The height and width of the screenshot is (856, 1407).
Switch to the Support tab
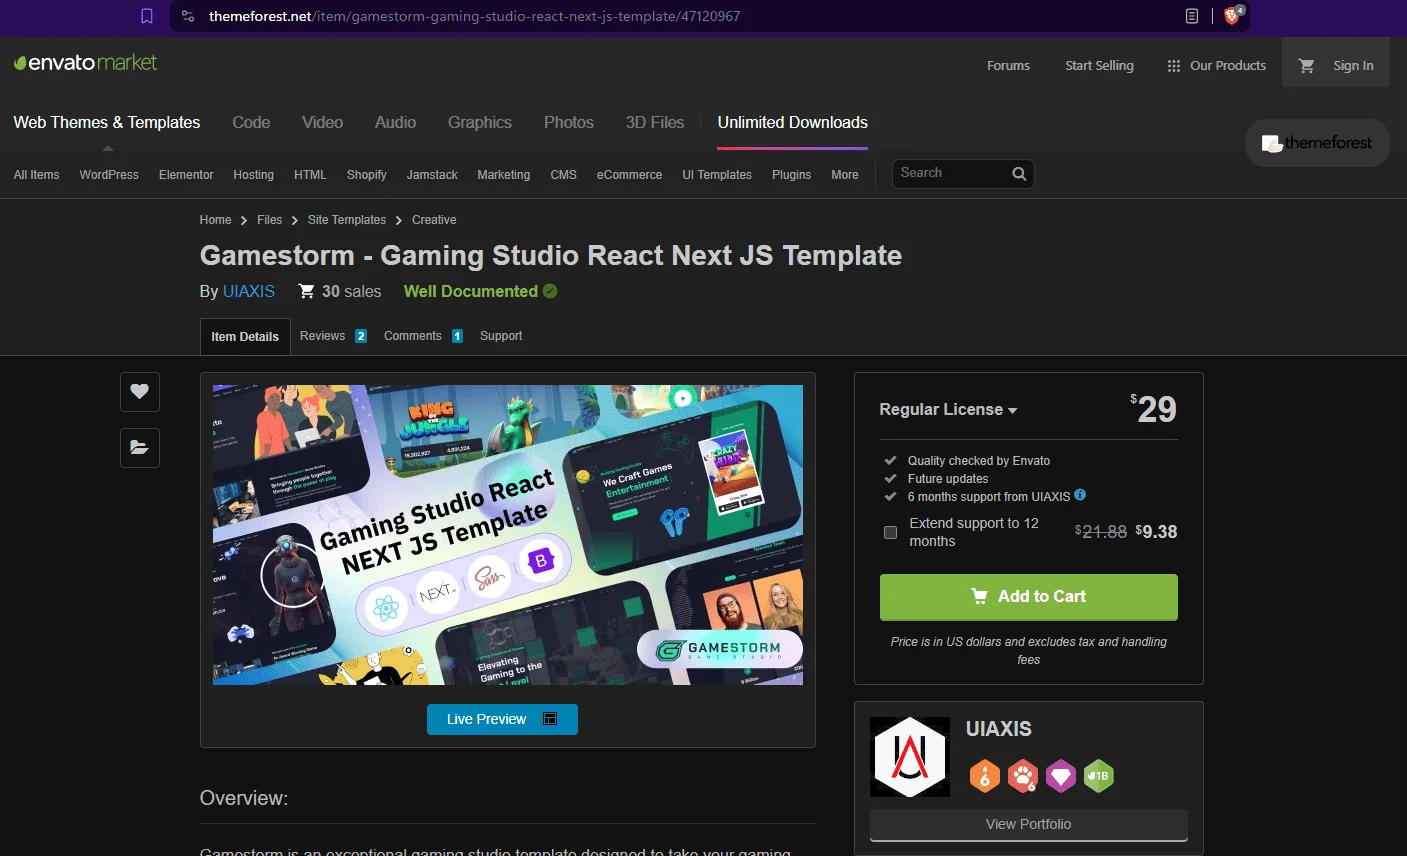501,336
